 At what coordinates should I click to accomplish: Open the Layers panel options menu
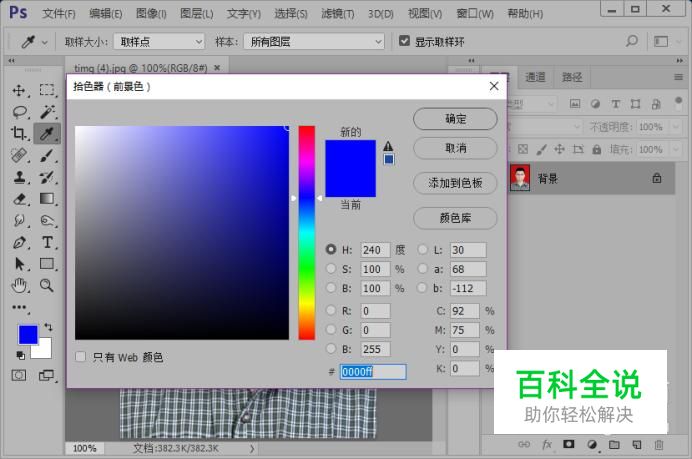[678, 77]
